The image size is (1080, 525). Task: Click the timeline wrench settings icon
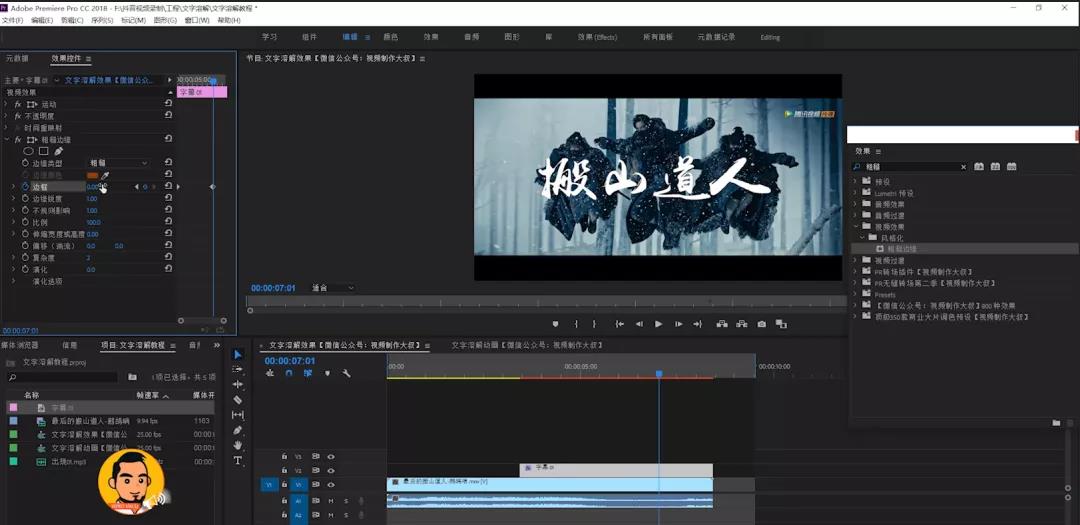tap(346, 373)
